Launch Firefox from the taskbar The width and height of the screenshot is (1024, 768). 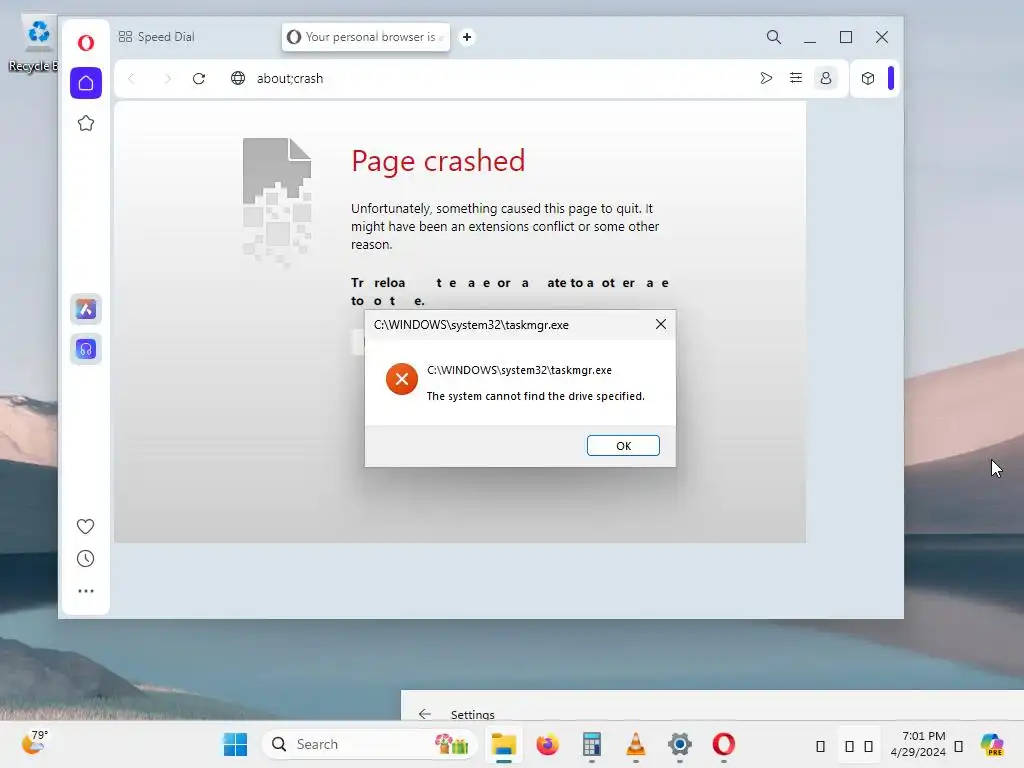coord(547,744)
